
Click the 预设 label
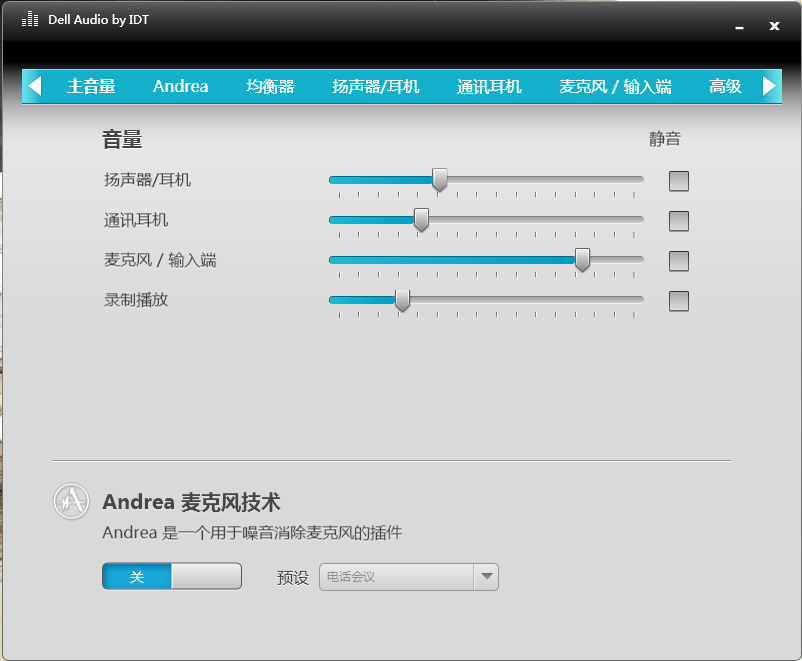(x=293, y=578)
